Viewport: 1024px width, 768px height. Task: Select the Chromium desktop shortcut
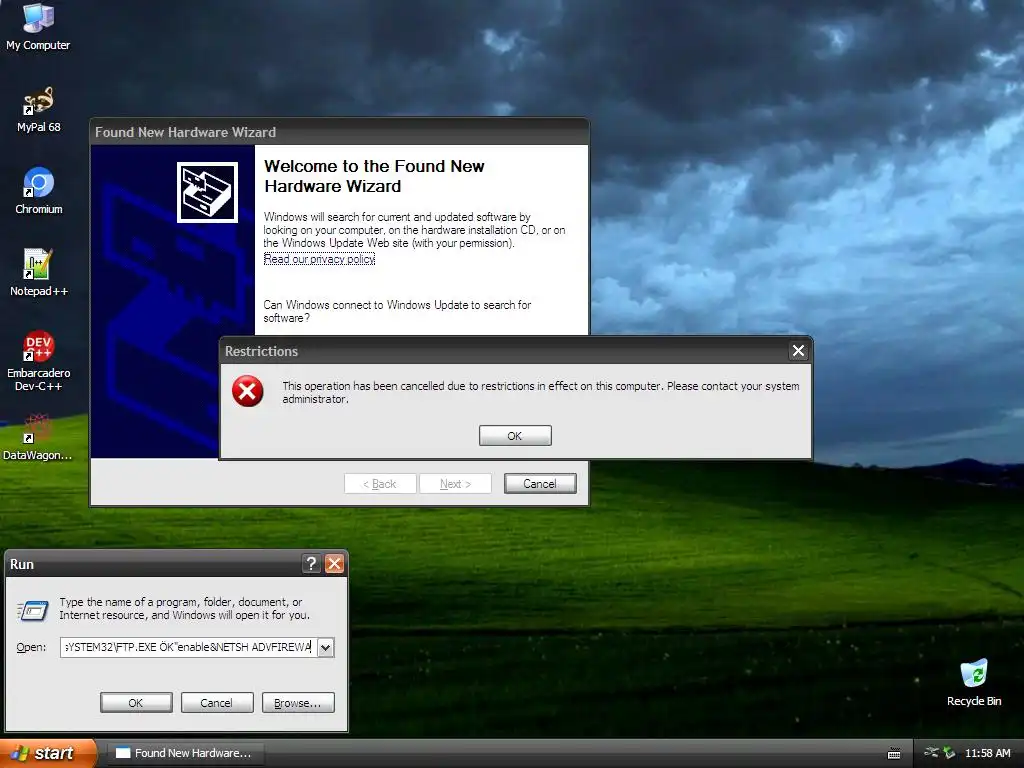(x=39, y=191)
